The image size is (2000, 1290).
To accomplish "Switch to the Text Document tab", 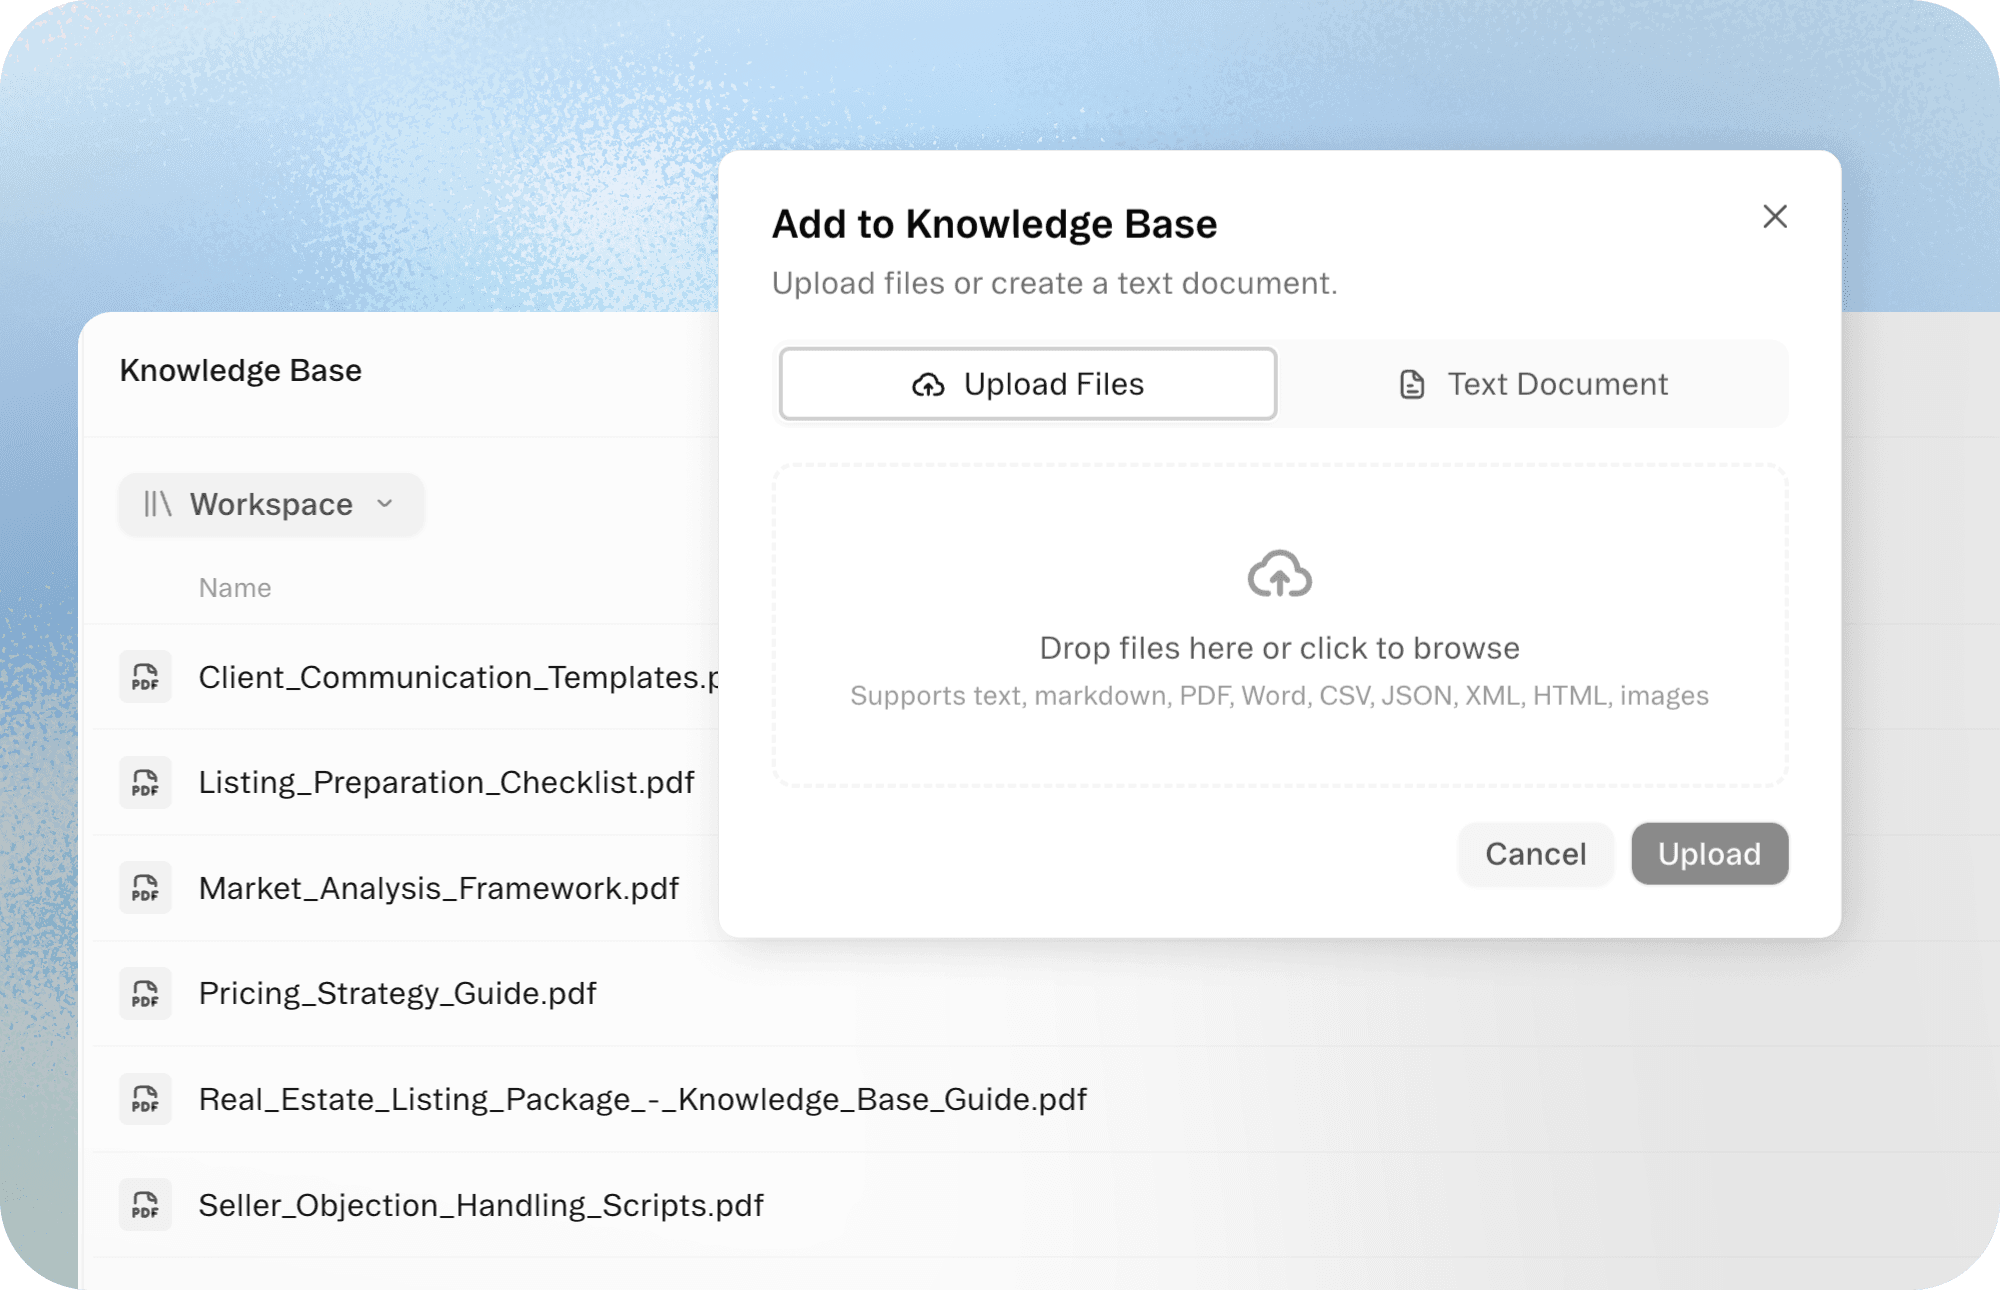I will pyautogui.click(x=1532, y=384).
